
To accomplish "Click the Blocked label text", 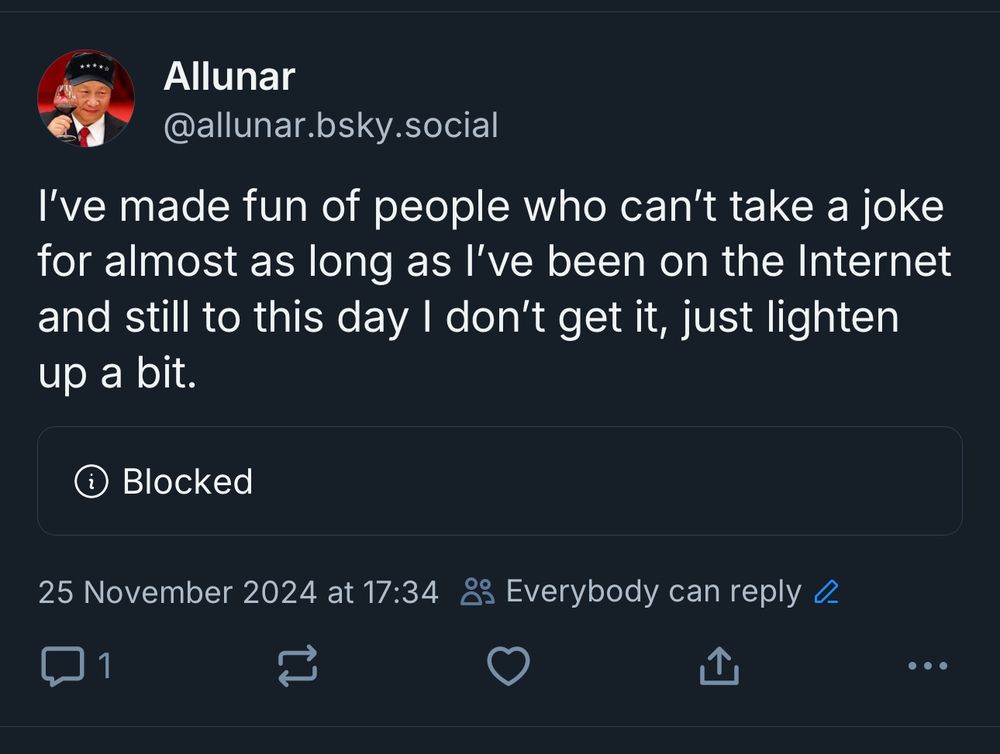I will (x=187, y=482).
